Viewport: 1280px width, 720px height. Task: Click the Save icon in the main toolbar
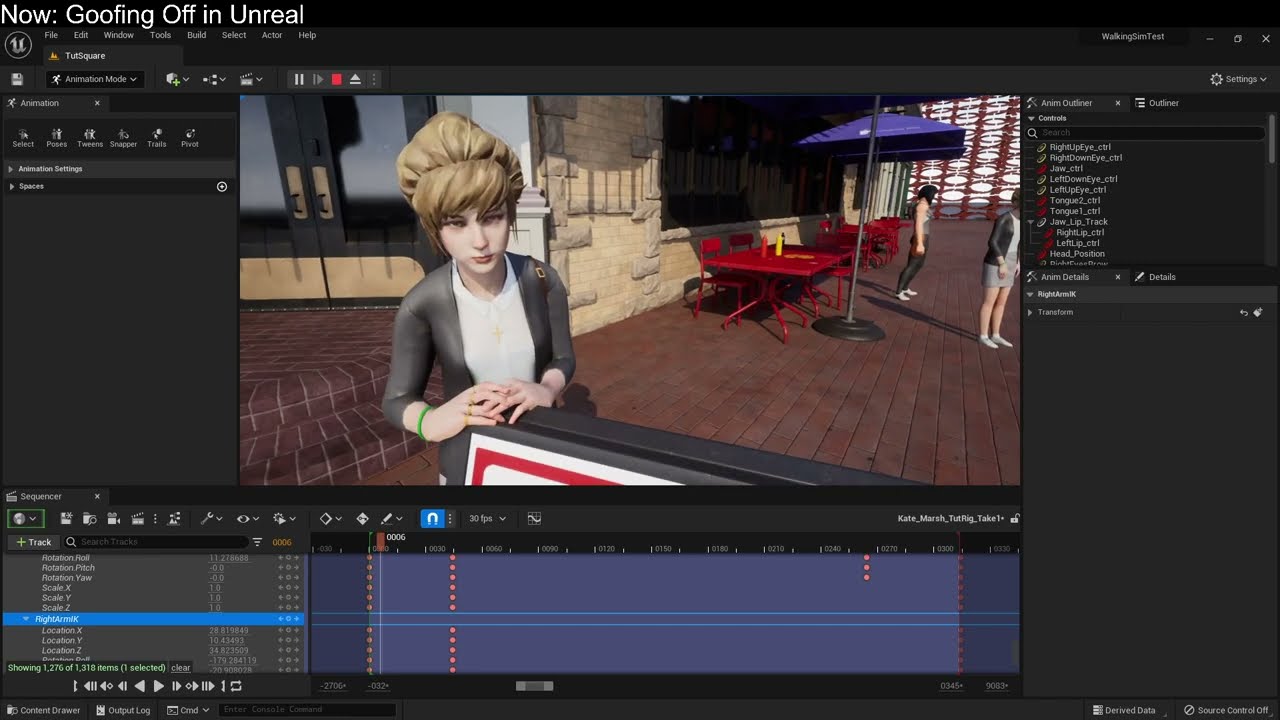[x=17, y=79]
